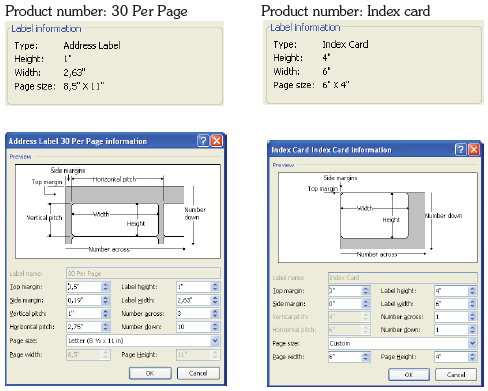488x391 pixels.
Task: Close the Address Label 30 Per Page dialog
Action: pos(217,141)
